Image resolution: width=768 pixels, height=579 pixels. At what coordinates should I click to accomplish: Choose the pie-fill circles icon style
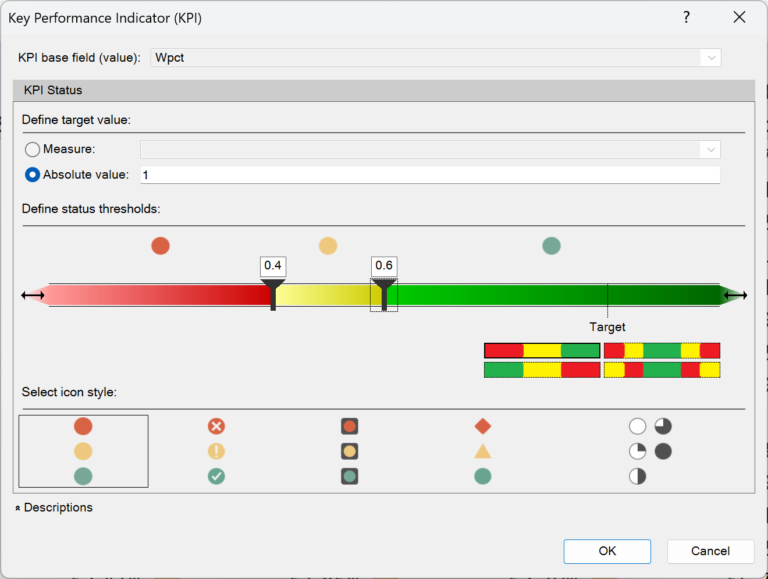point(650,451)
